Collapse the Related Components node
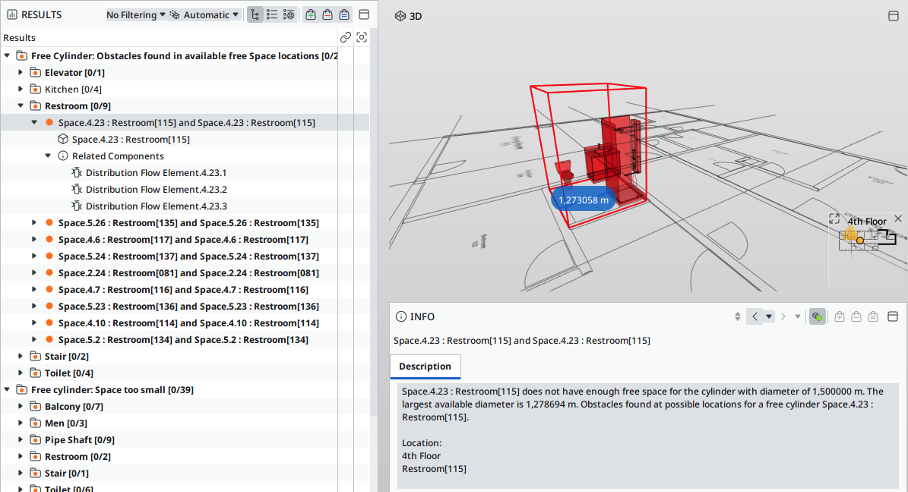 click(48, 156)
